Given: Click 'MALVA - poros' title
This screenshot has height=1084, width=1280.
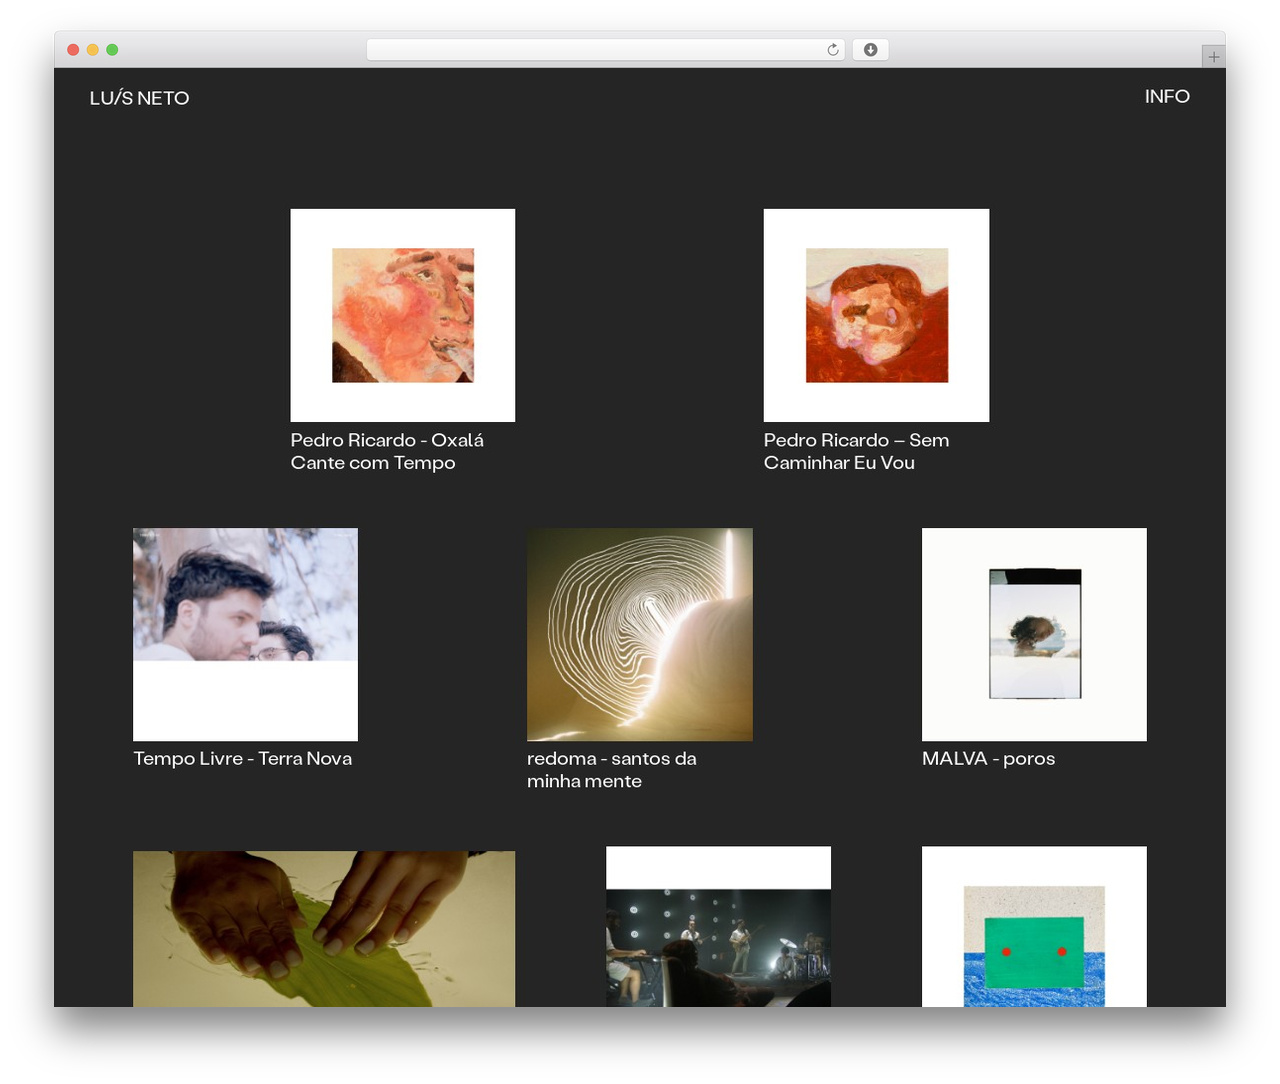Looking at the screenshot, I should pyautogui.click(x=988, y=758).
